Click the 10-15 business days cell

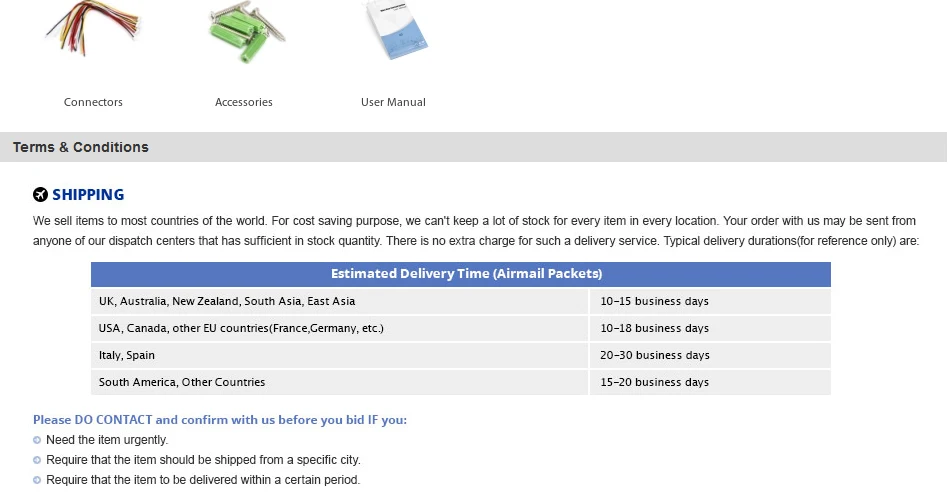click(710, 301)
